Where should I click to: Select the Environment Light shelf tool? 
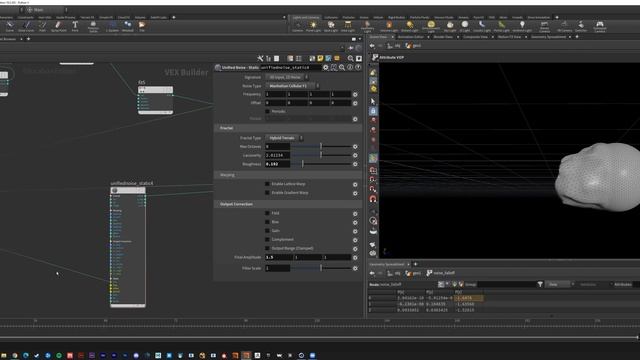431,27
